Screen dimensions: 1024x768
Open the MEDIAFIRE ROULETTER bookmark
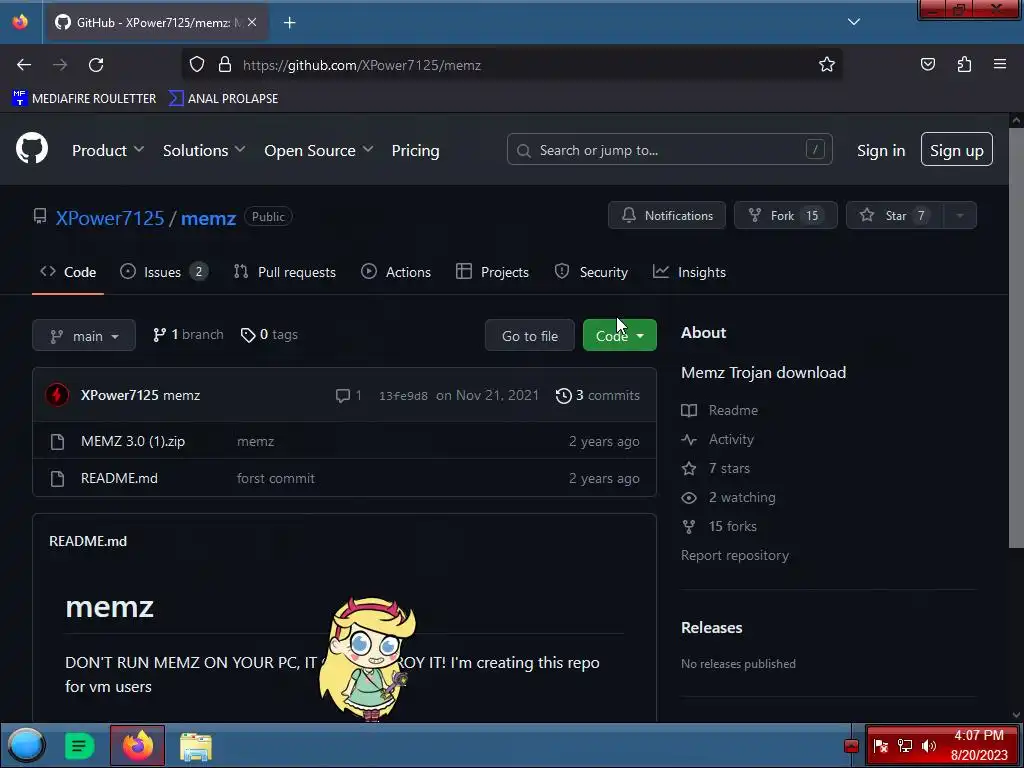(84, 99)
